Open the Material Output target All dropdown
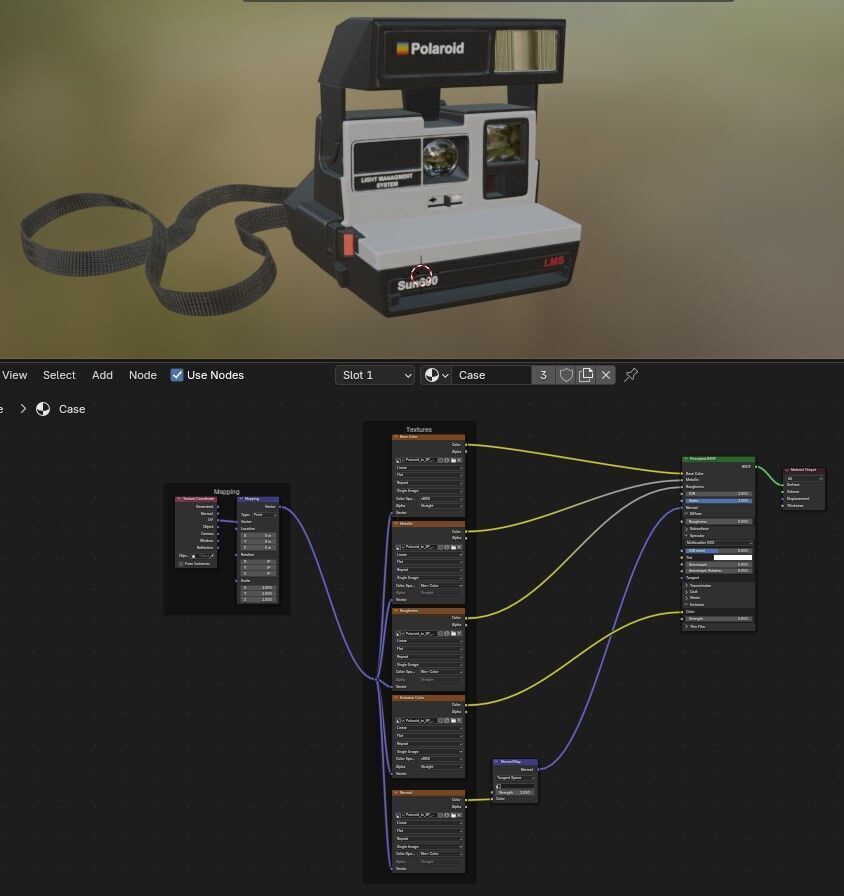The width and height of the screenshot is (844, 896). [805, 478]
